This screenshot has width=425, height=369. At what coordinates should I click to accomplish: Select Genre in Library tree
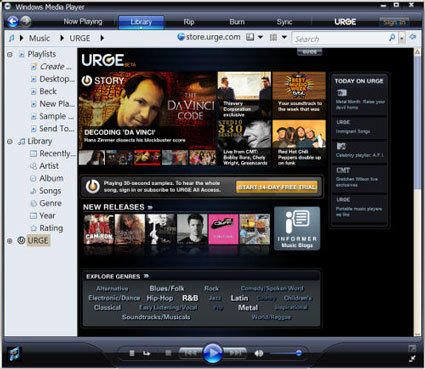tap(46, 203)
